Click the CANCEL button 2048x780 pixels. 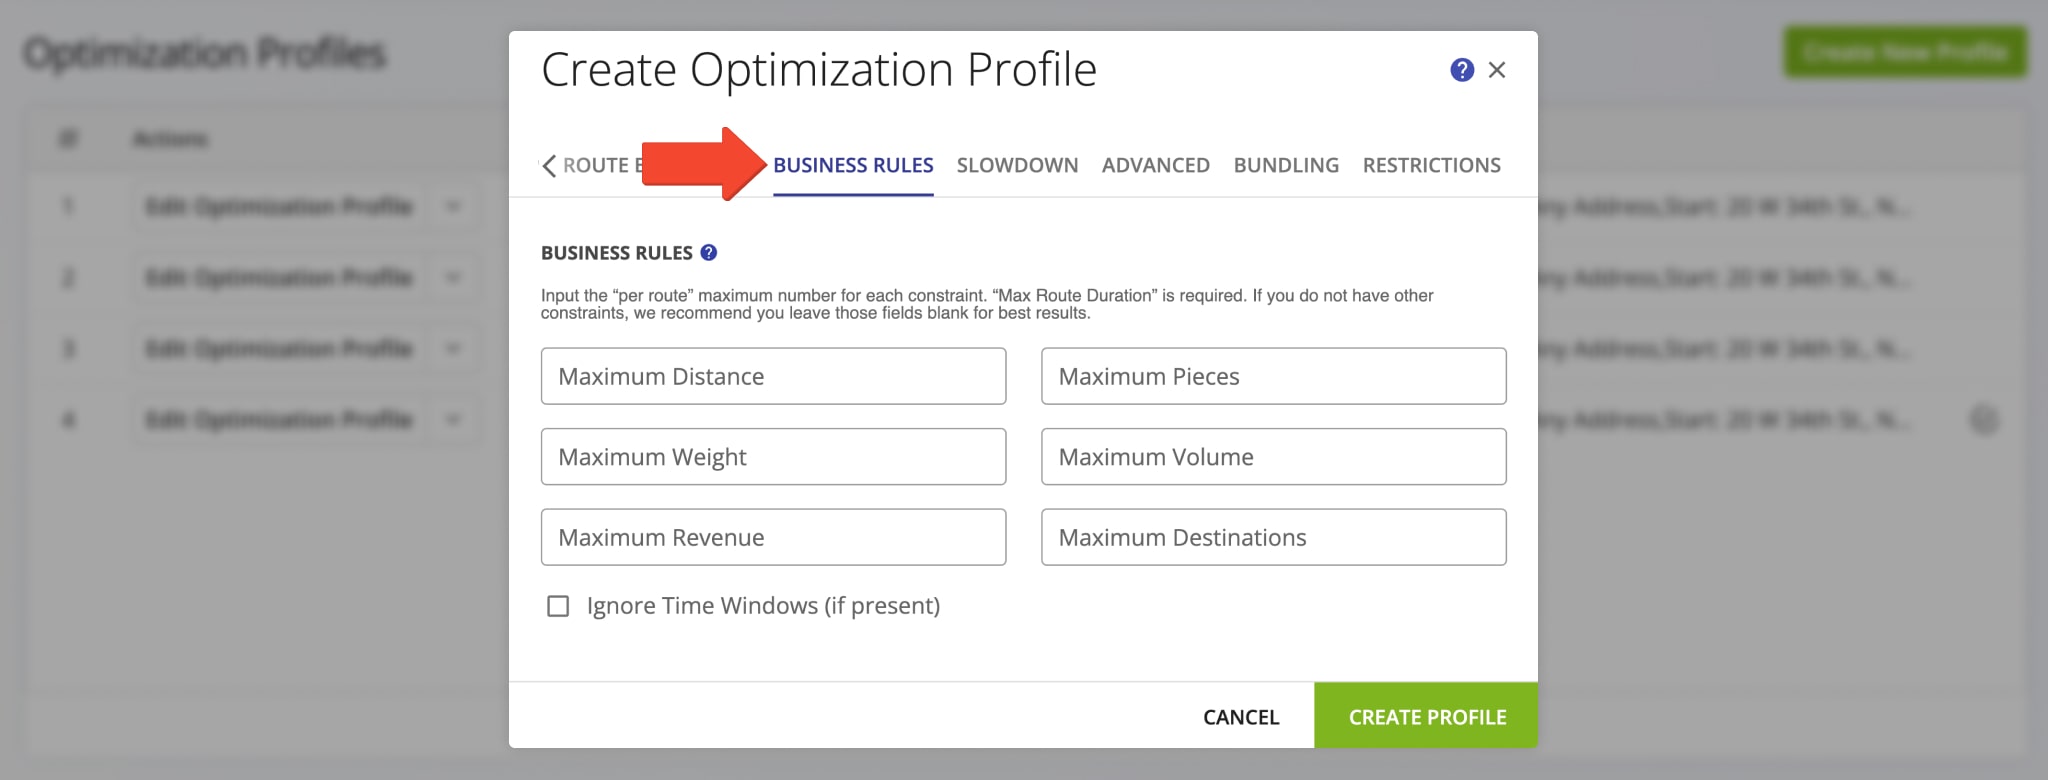point(1240,716)
